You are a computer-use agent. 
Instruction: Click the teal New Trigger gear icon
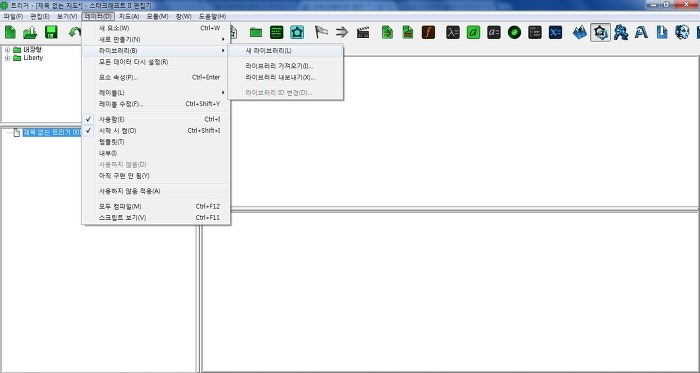pyautogui.click(x=297, y=32)
